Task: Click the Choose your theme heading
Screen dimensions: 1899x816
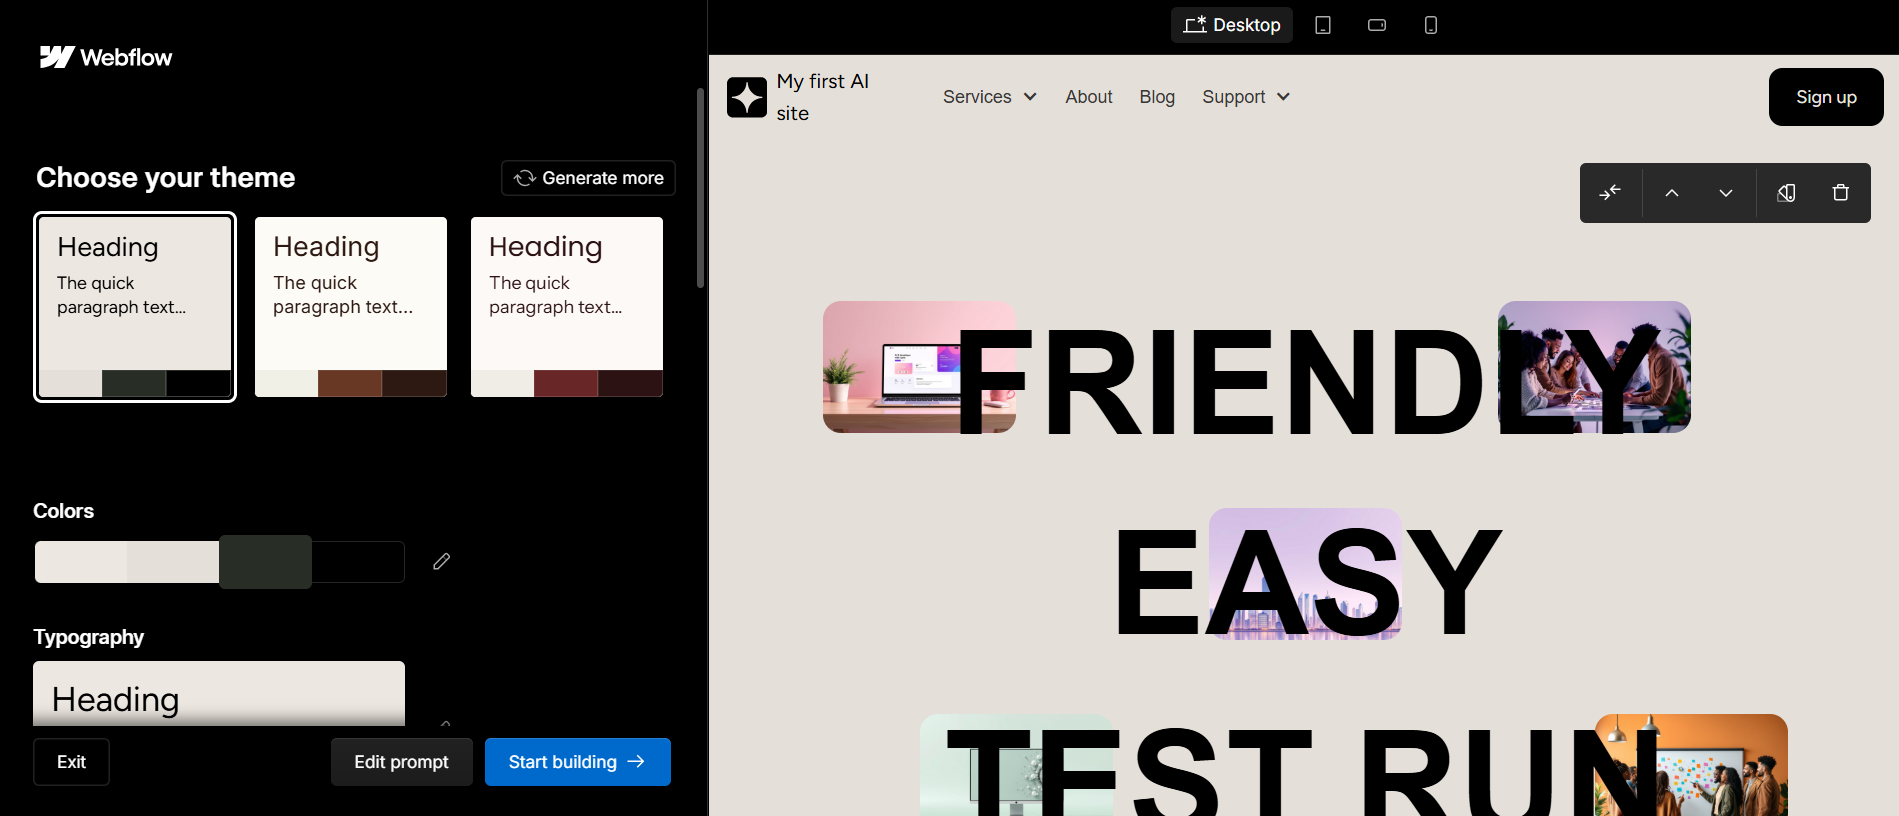Action: [x=166, y=178]
